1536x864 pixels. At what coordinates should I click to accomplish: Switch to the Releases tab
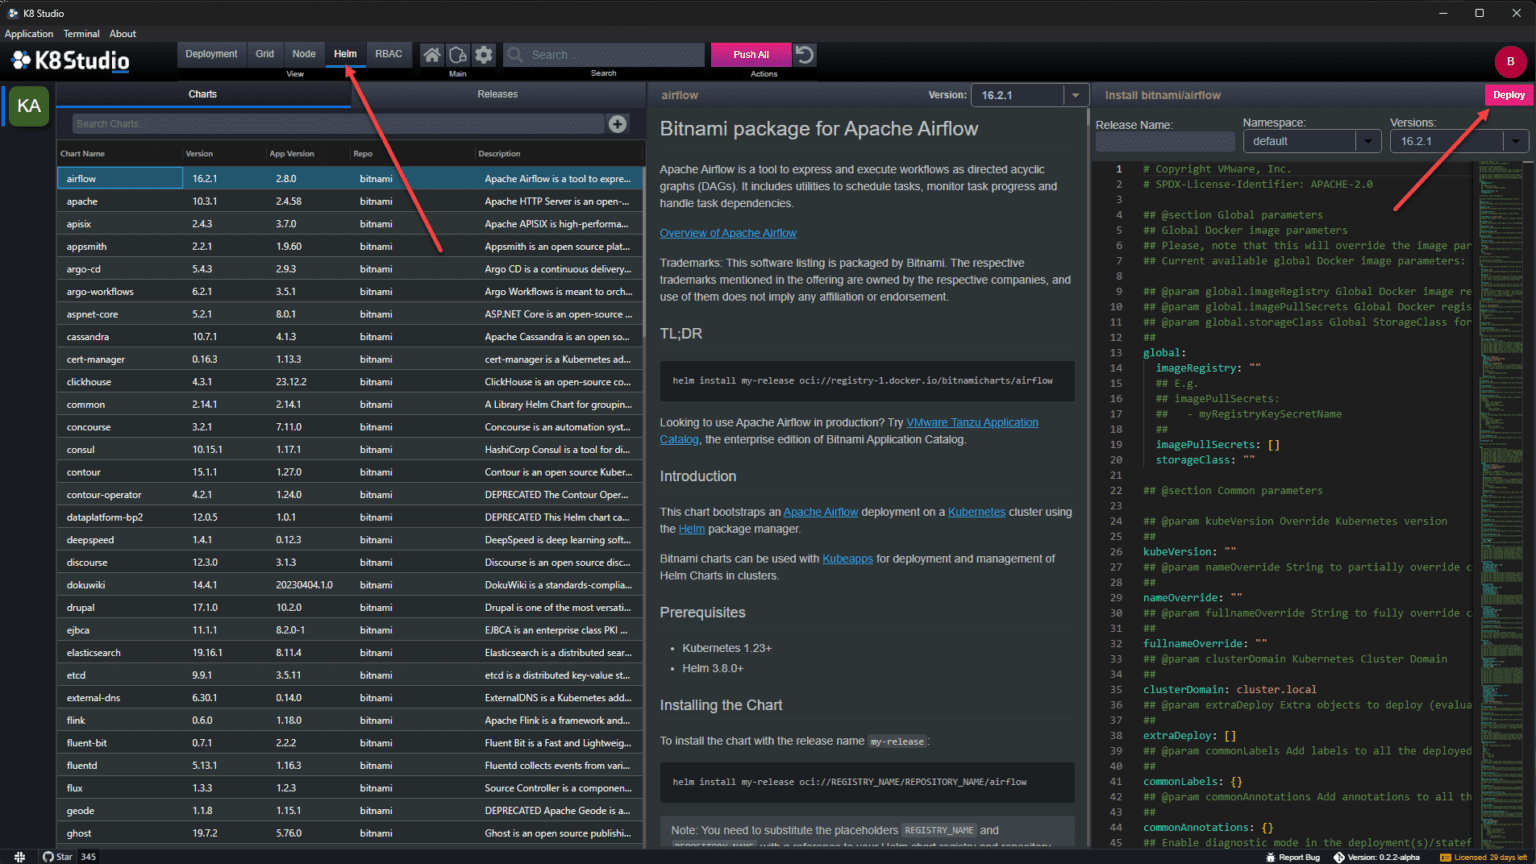tap(497, 94)
